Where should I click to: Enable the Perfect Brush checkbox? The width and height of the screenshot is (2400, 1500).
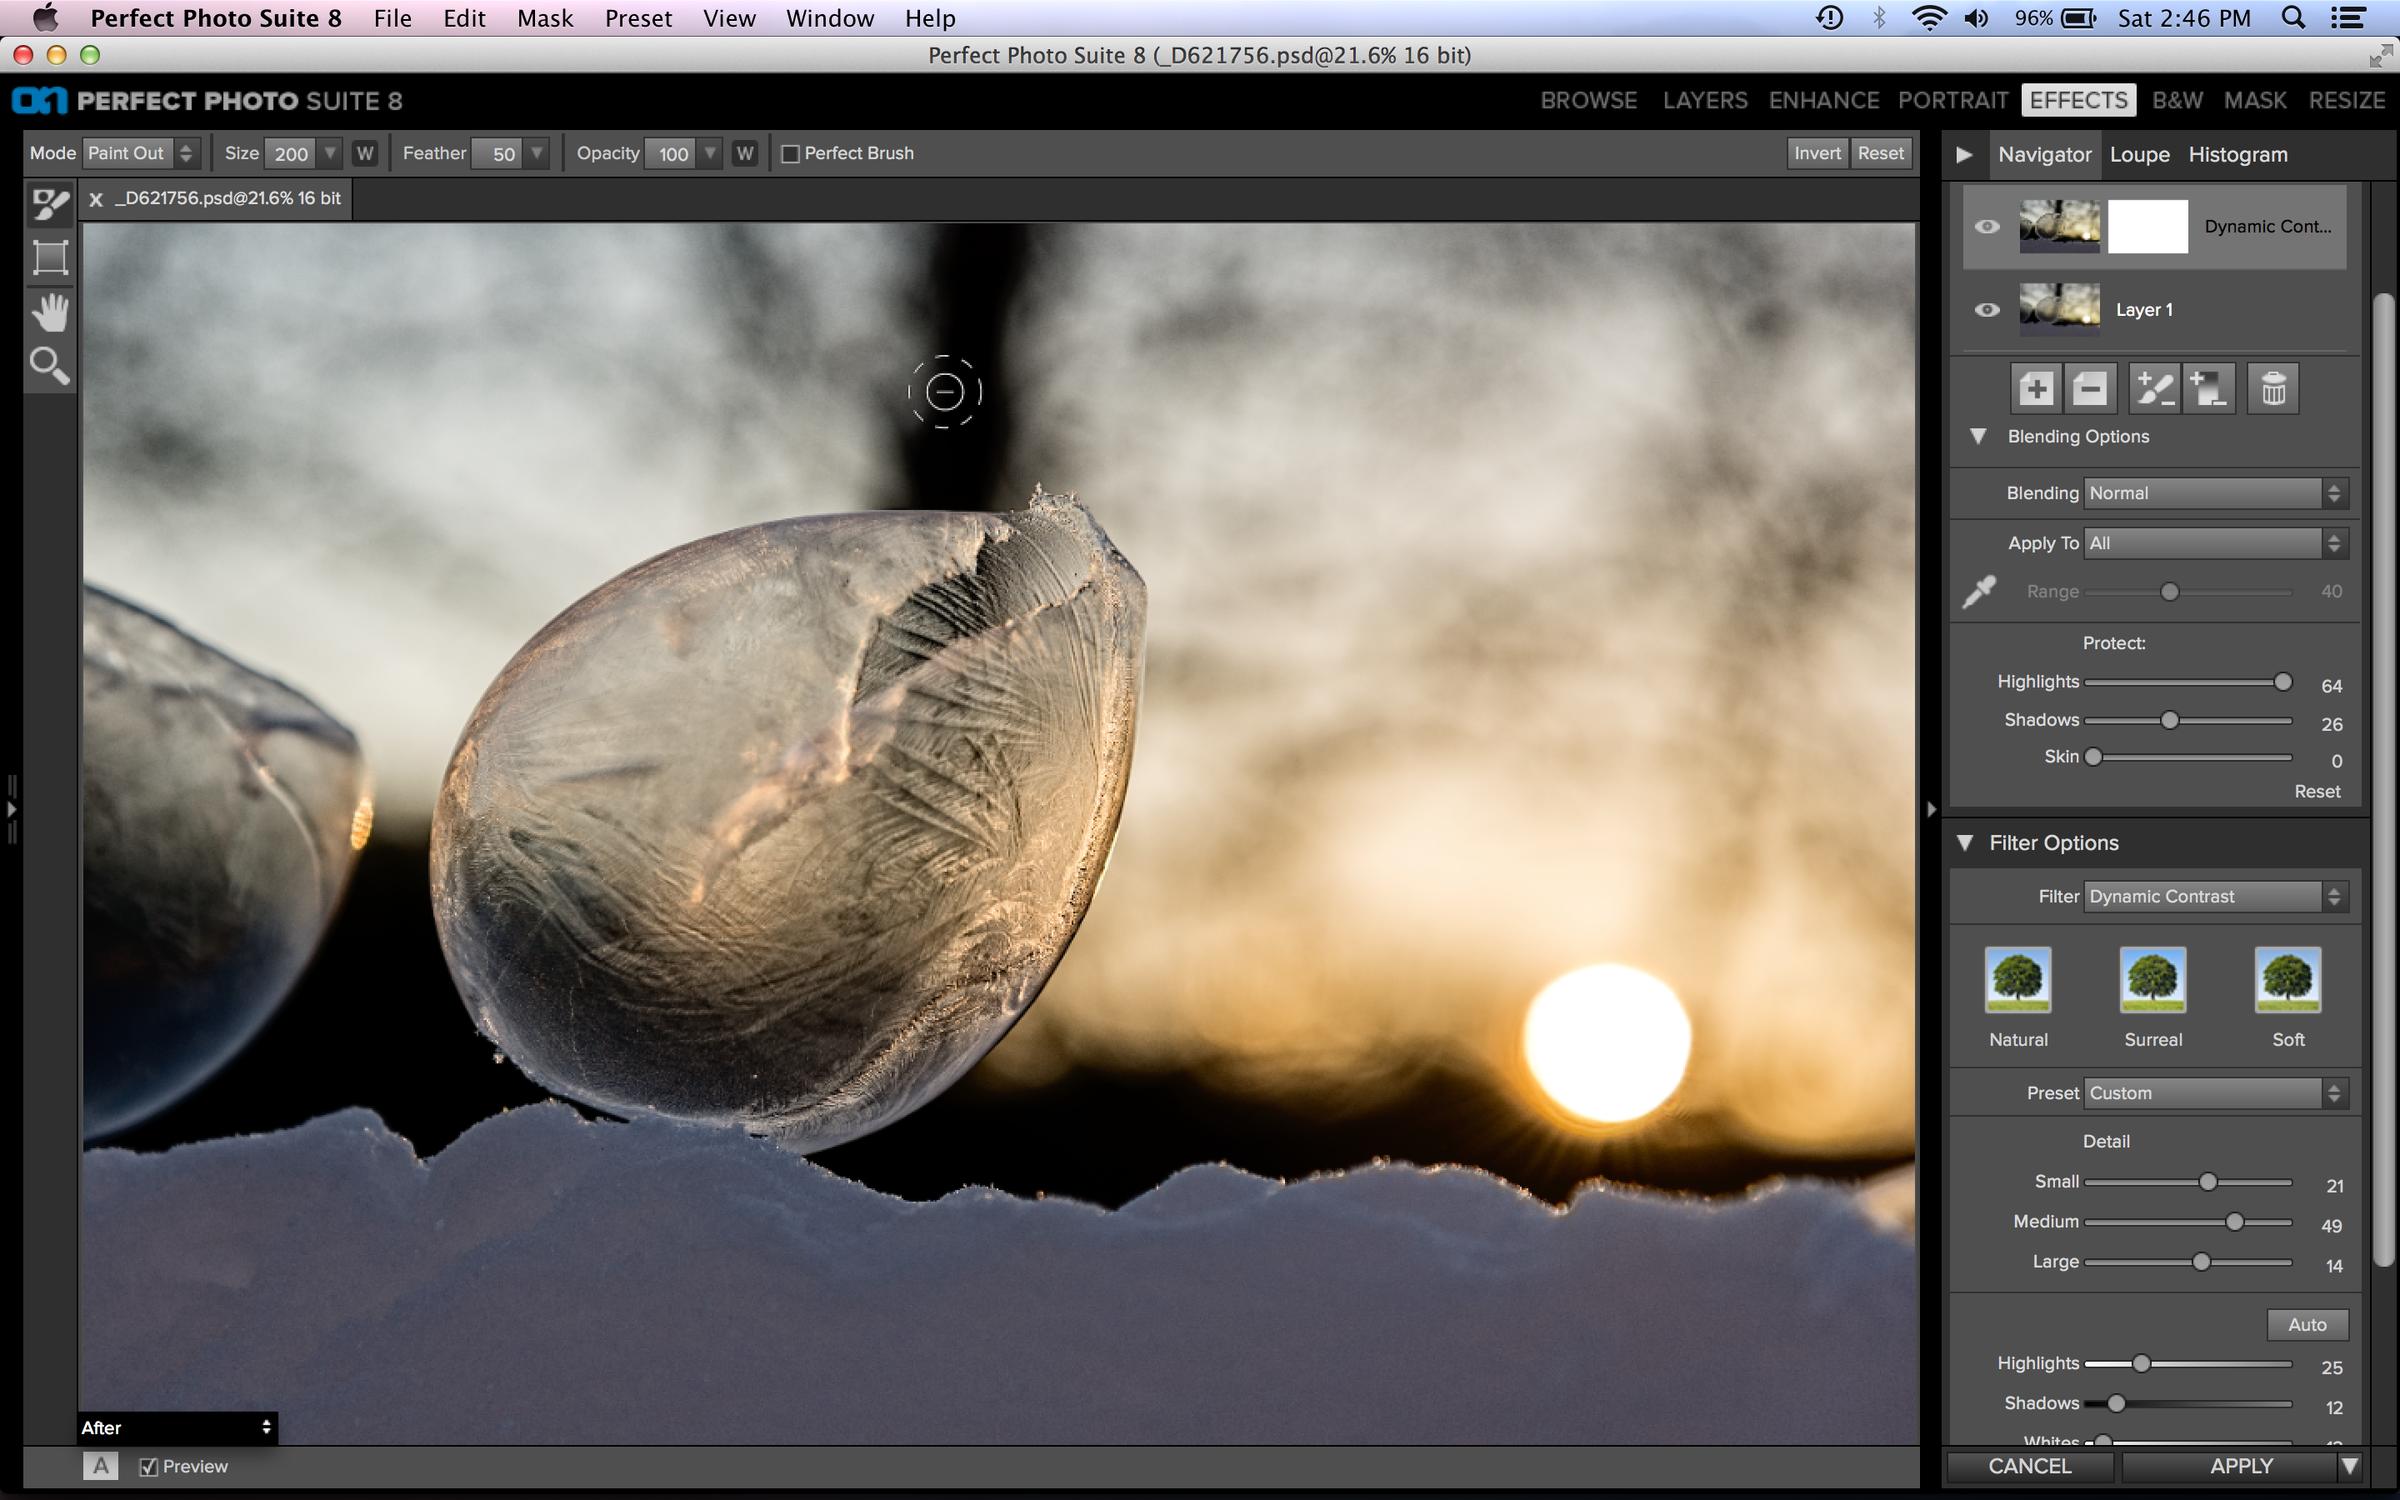791,154
